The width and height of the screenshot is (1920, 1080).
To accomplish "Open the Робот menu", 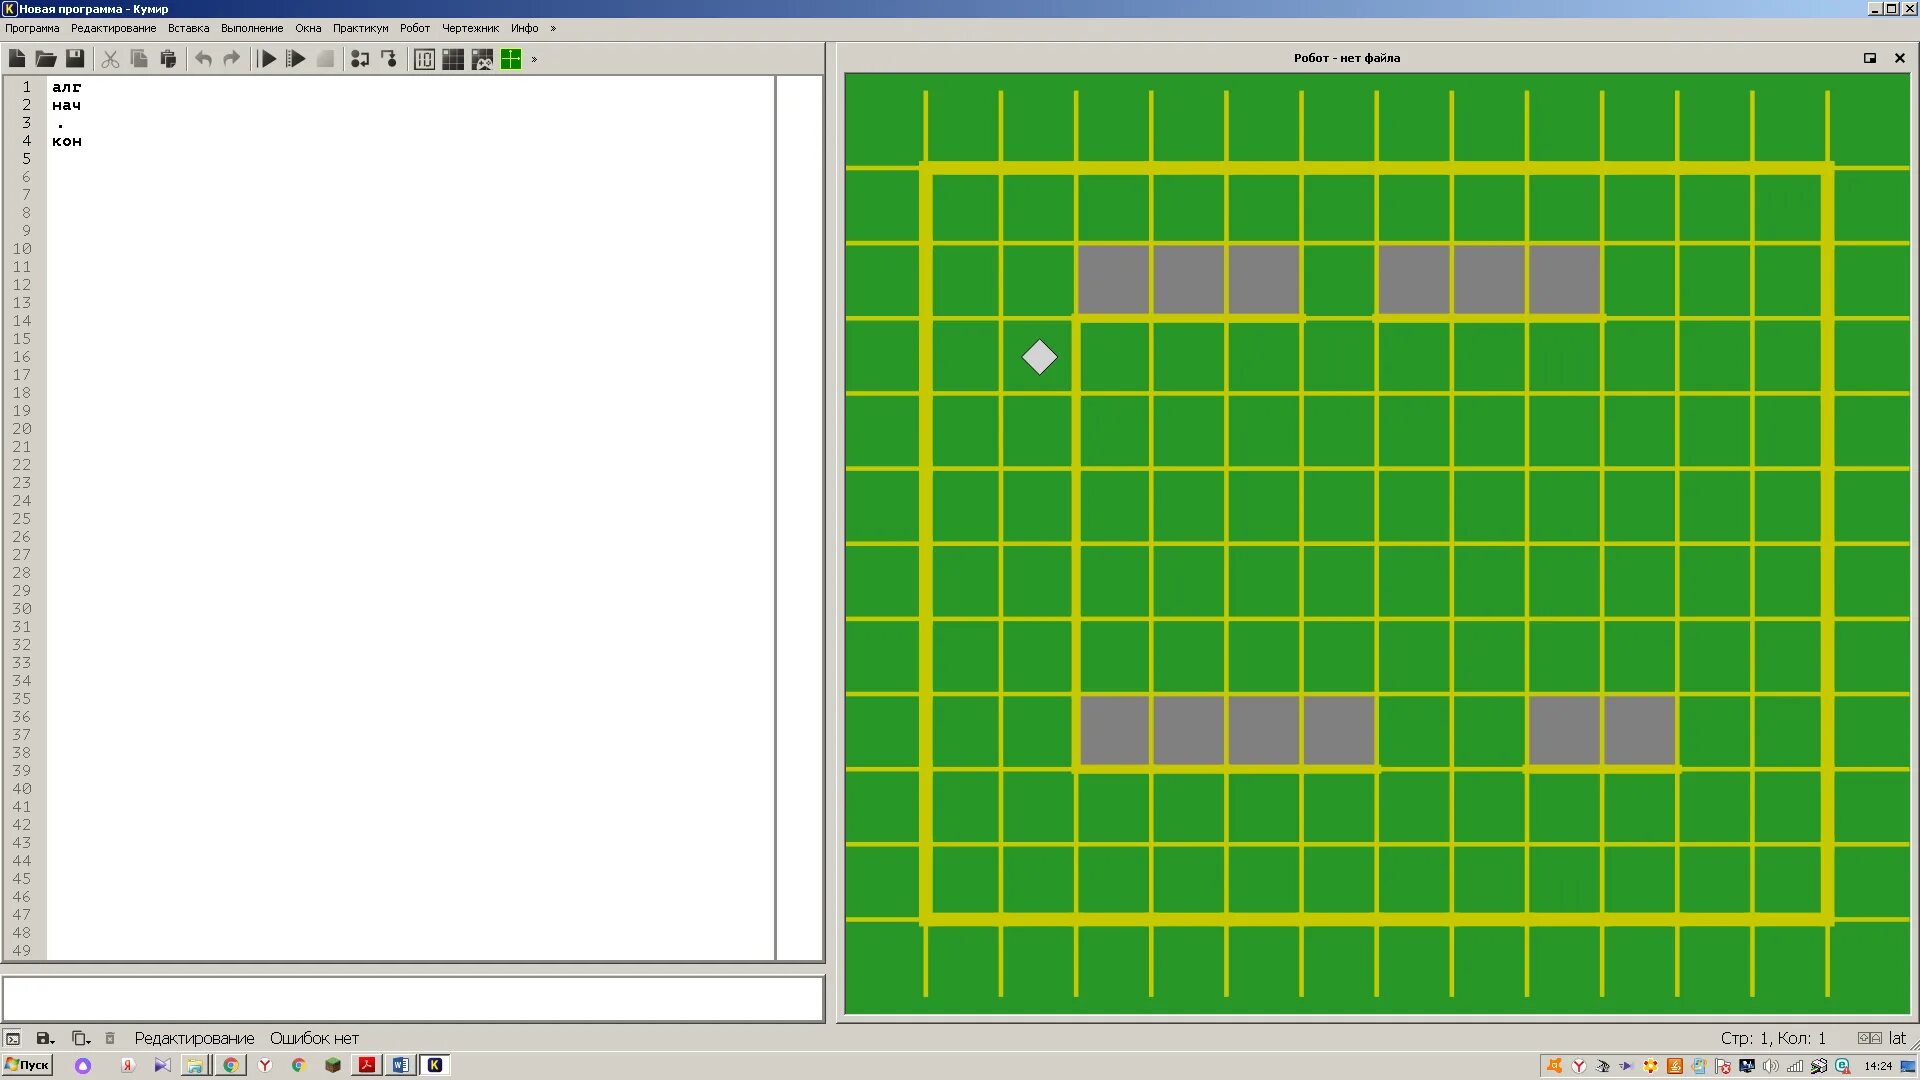I will coord(414,28).
